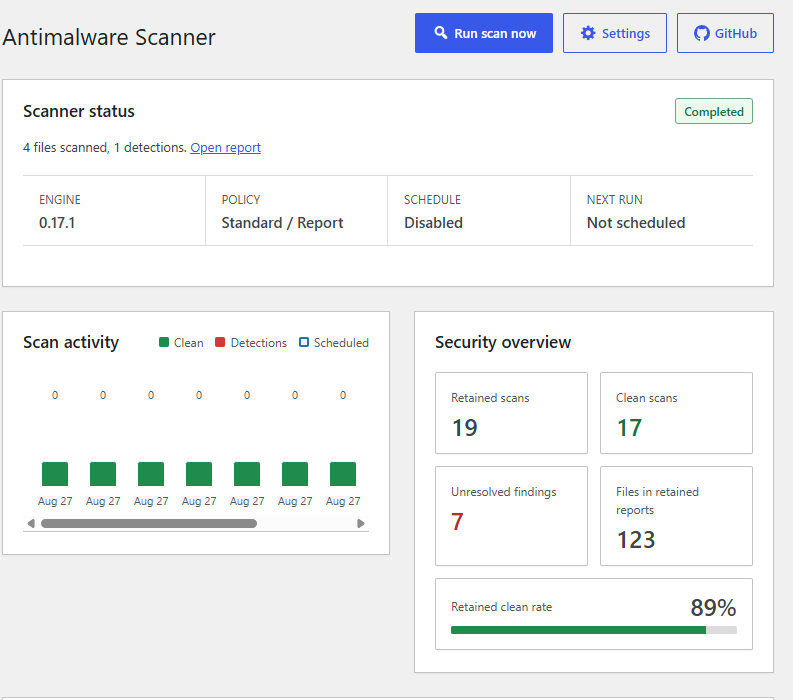Select the Retained scans card showing 19
The width and height of the screenshot is (793, 700).
tap(511, 413)
